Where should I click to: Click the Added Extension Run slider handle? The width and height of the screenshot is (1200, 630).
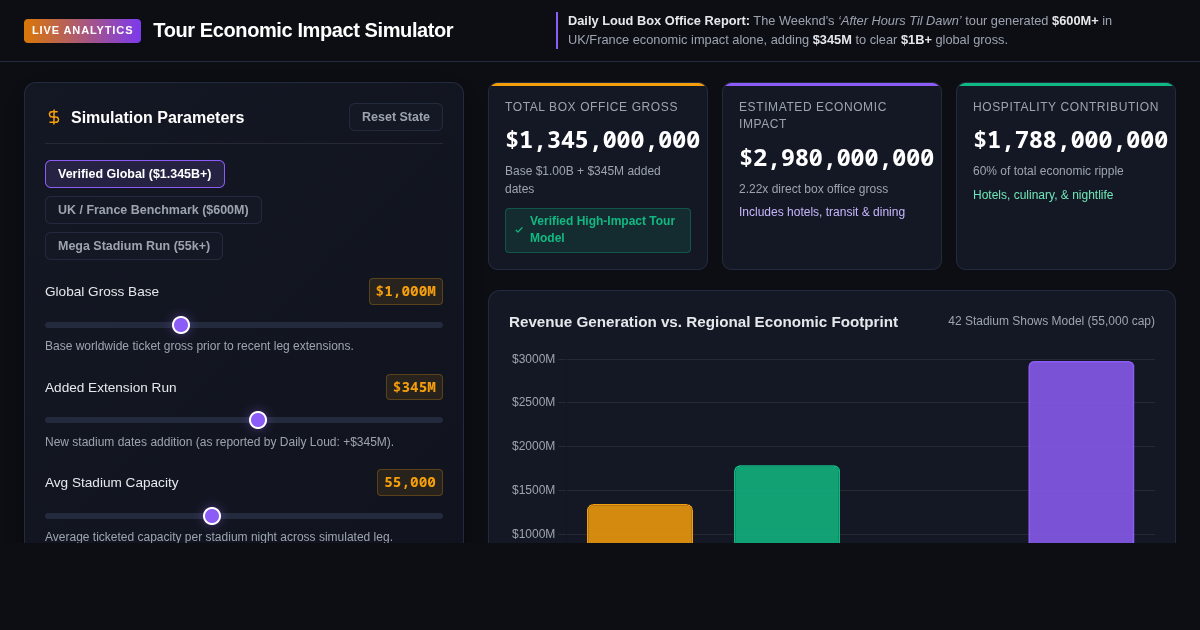(x=258, y=420)
